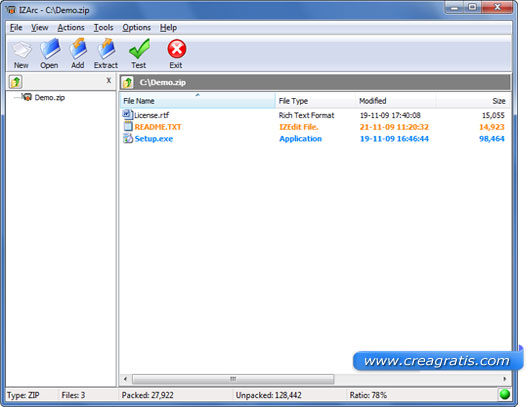Image resolution: width=530 pixels, height=407 pixels.
Task: Click the Extract toolbar icon
Action: 106,49
